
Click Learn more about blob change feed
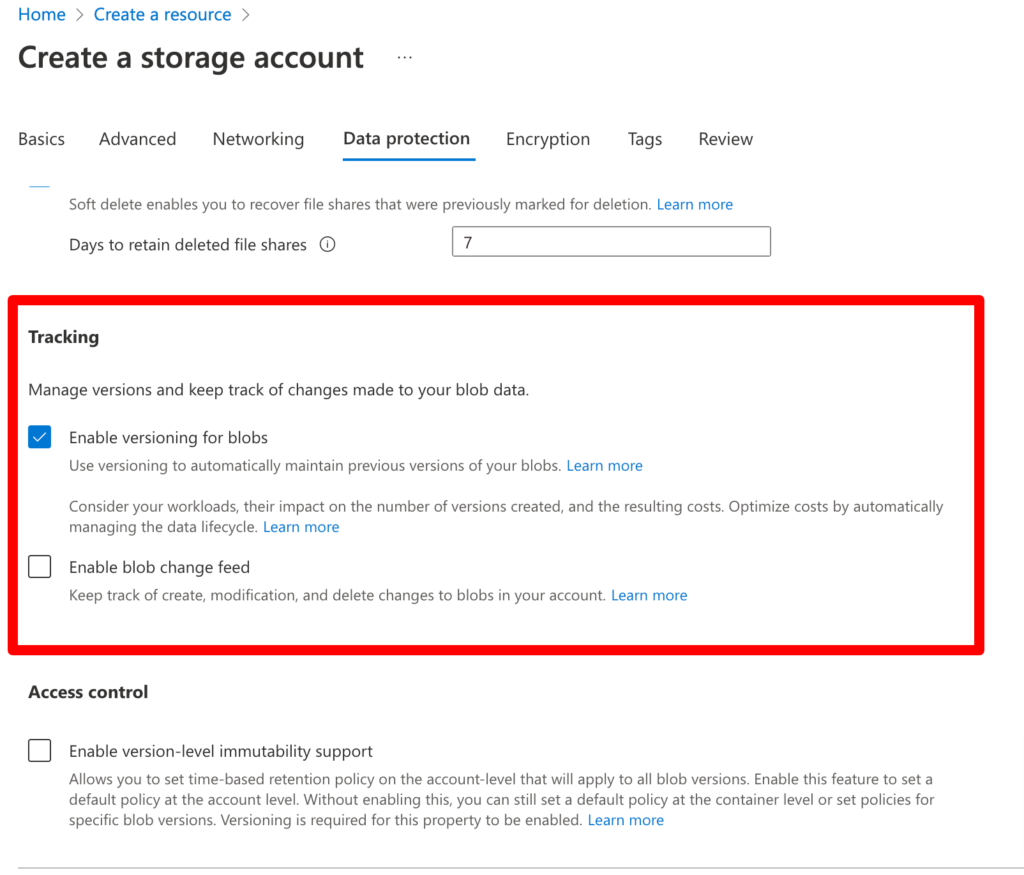649,595
